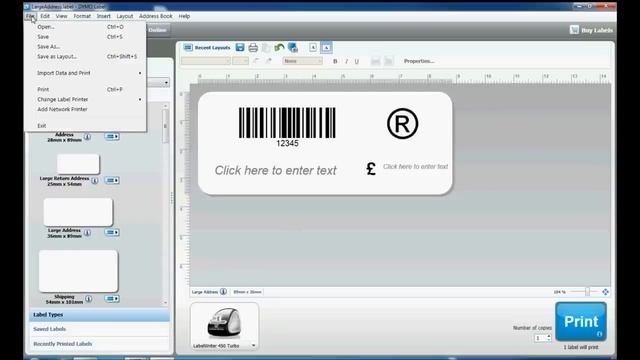Choose Open... from the File menu
This screenshot has width=640, height=360.
tap(85, 27)
